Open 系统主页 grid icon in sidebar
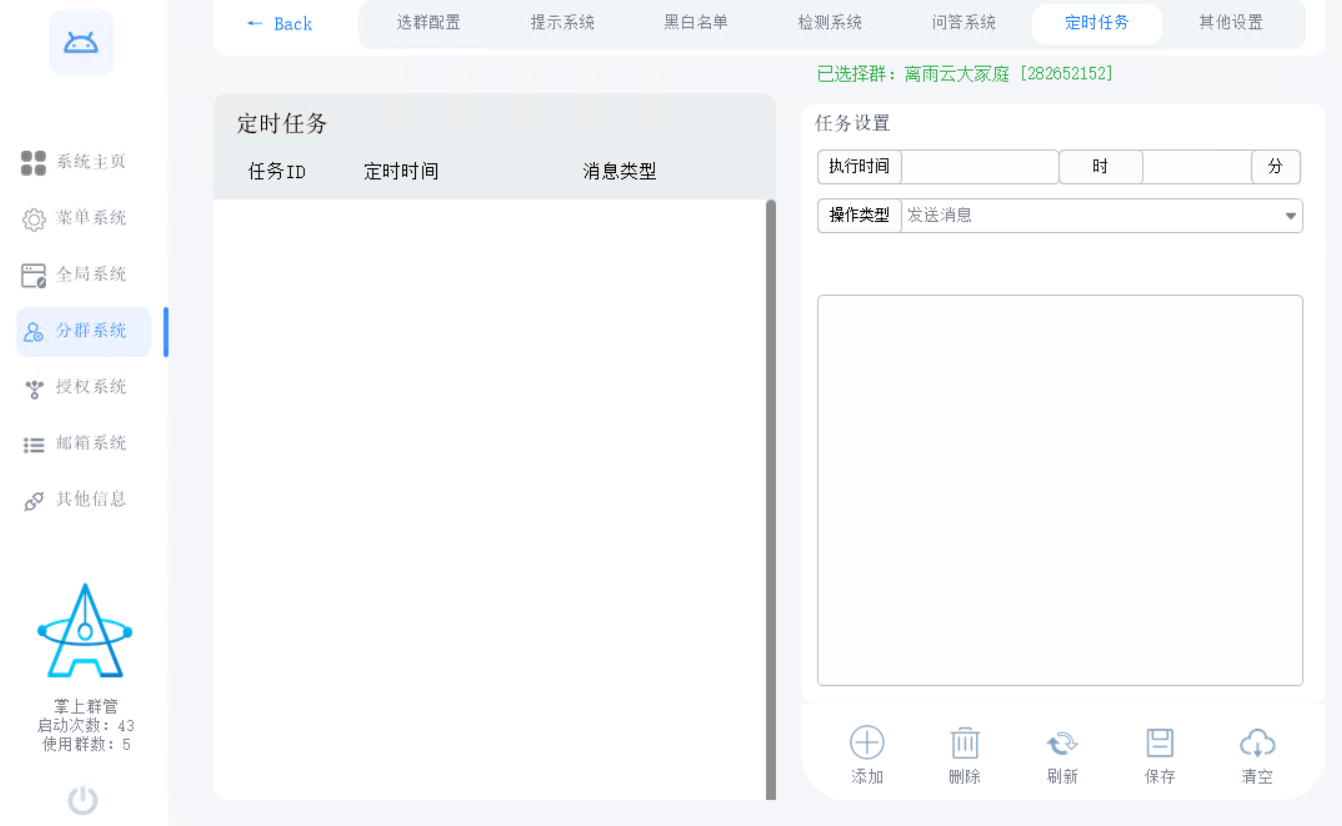The image size is (1342, 826). tap(34, 163)
